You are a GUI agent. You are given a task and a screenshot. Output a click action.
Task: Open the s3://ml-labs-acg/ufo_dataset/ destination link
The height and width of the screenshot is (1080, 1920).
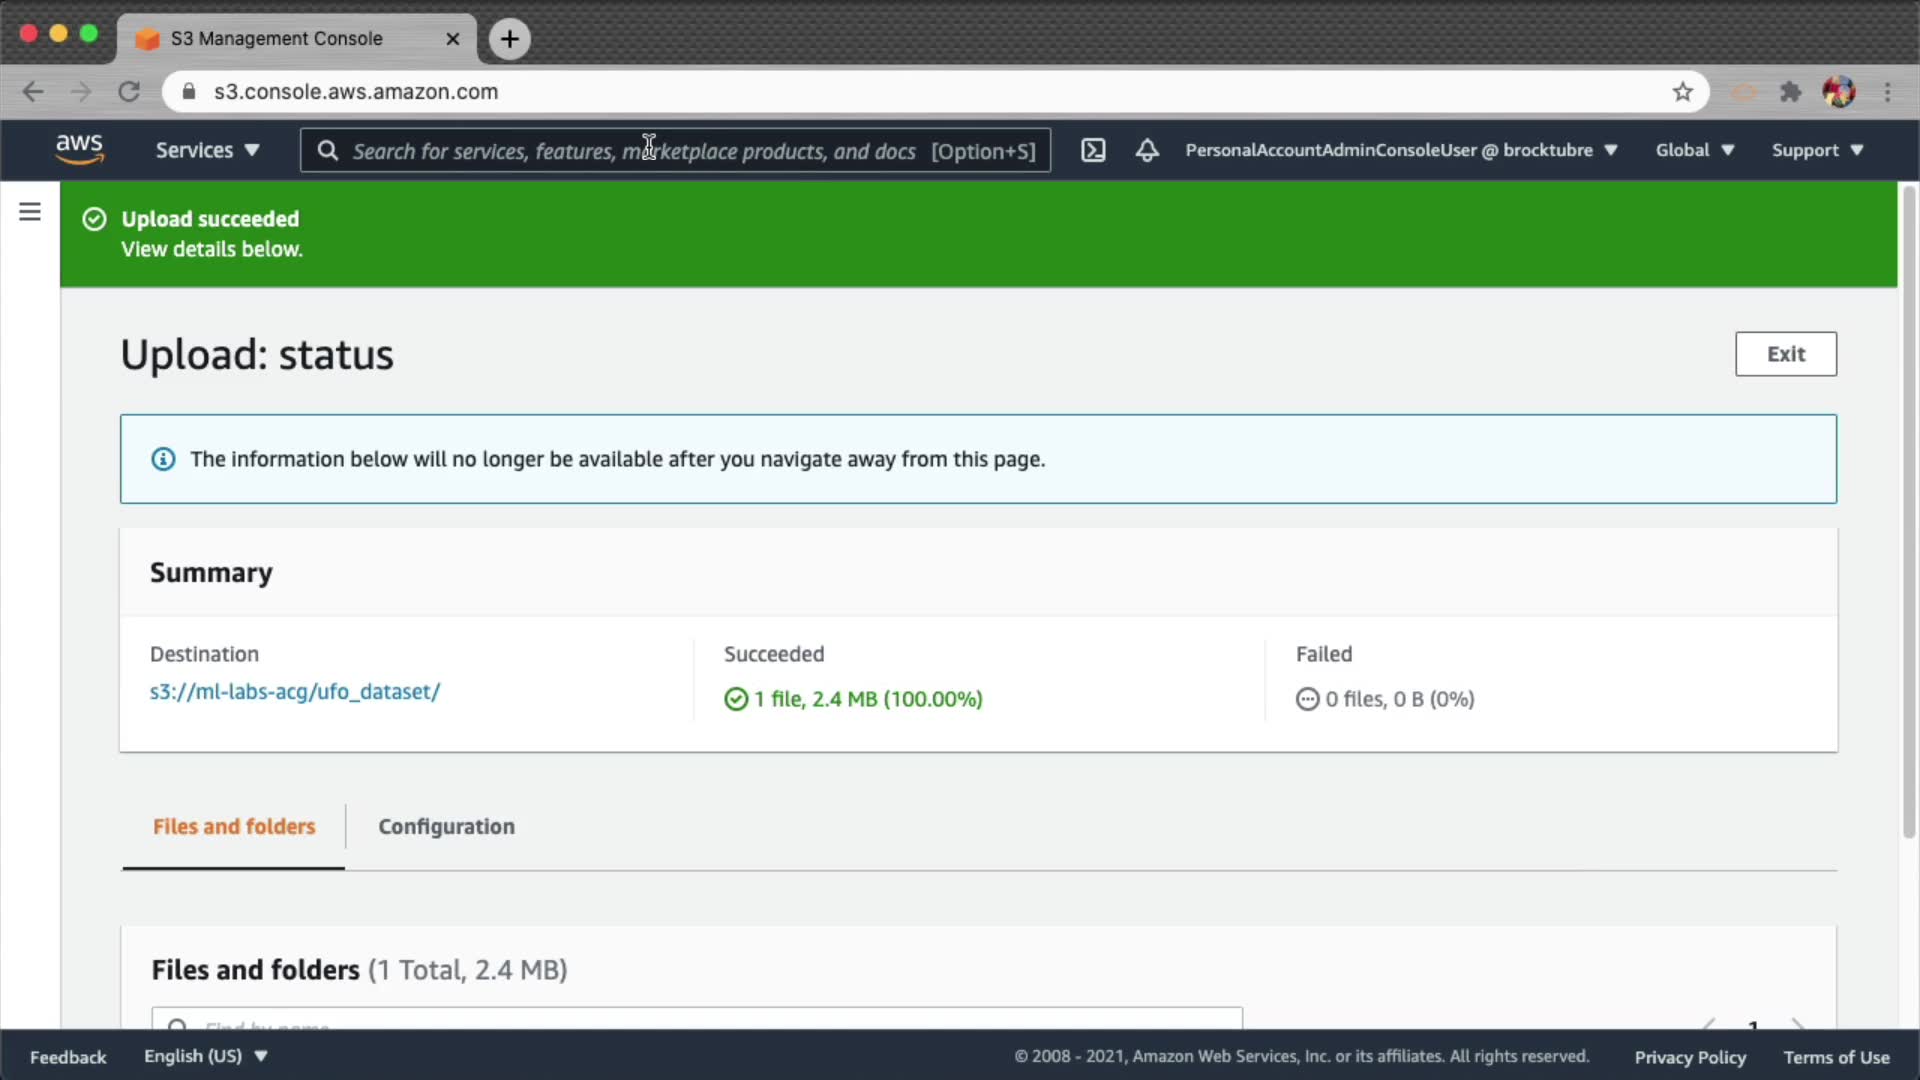pyautogui.click(x=295, y=692)
